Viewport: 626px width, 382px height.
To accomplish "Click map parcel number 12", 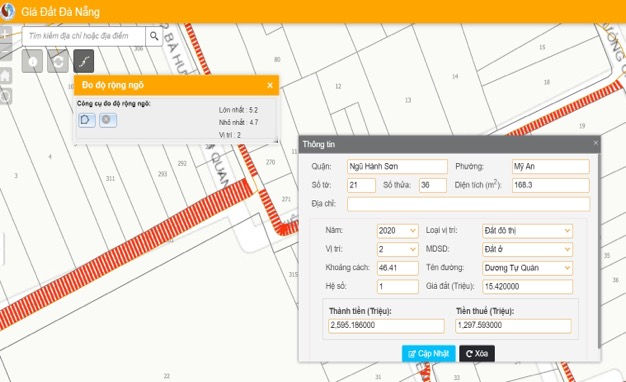I will tap(338, 86).
